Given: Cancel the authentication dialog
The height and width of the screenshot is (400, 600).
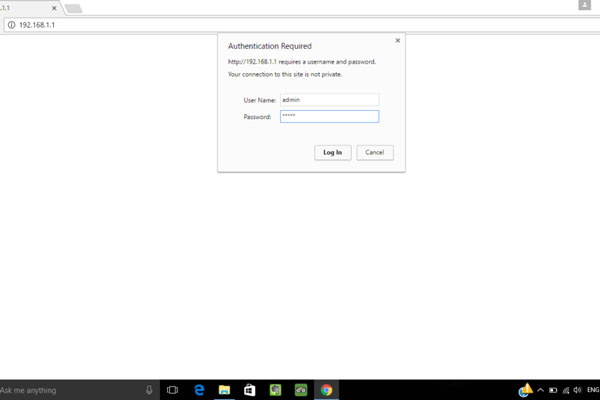Looking at the screenshot, I should pyautogui.click(x=375, y=152).
